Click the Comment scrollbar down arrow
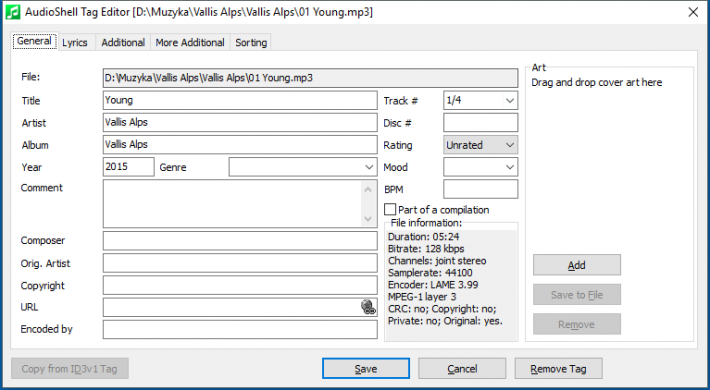 368,219
